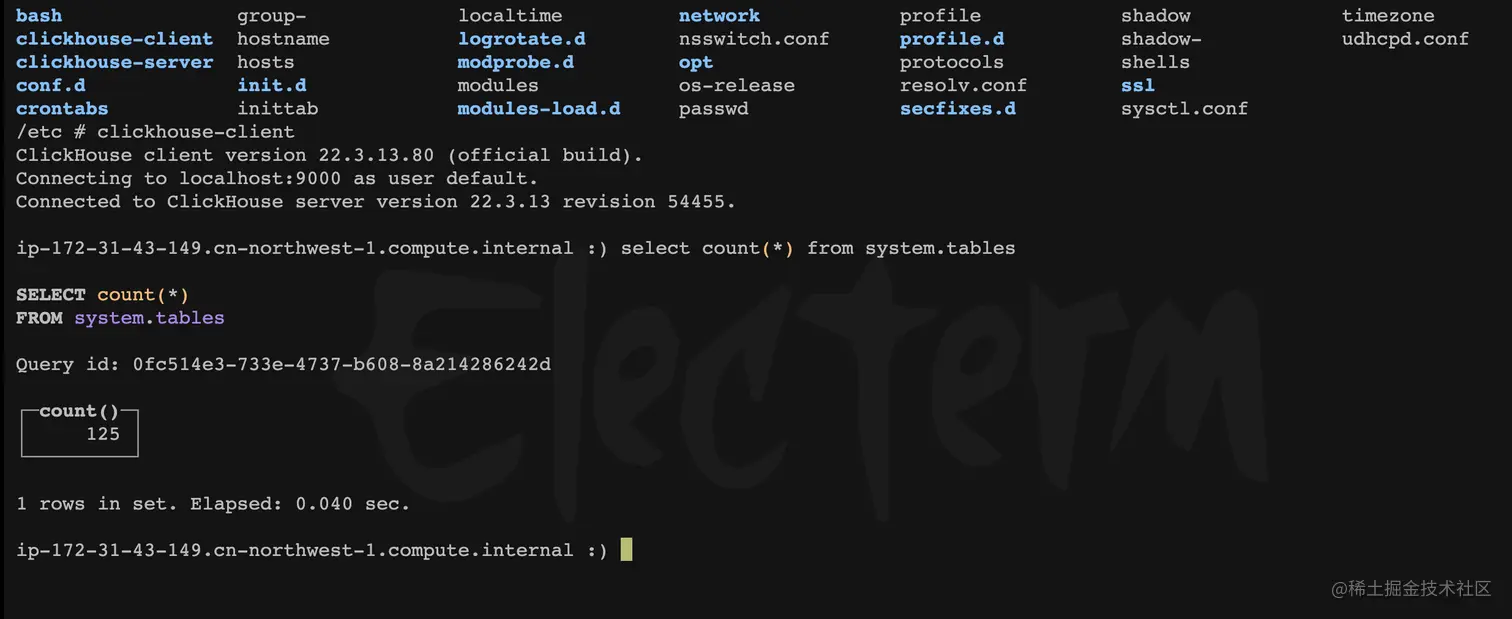Click the clickhouse-server directory name

click(114, 62)
